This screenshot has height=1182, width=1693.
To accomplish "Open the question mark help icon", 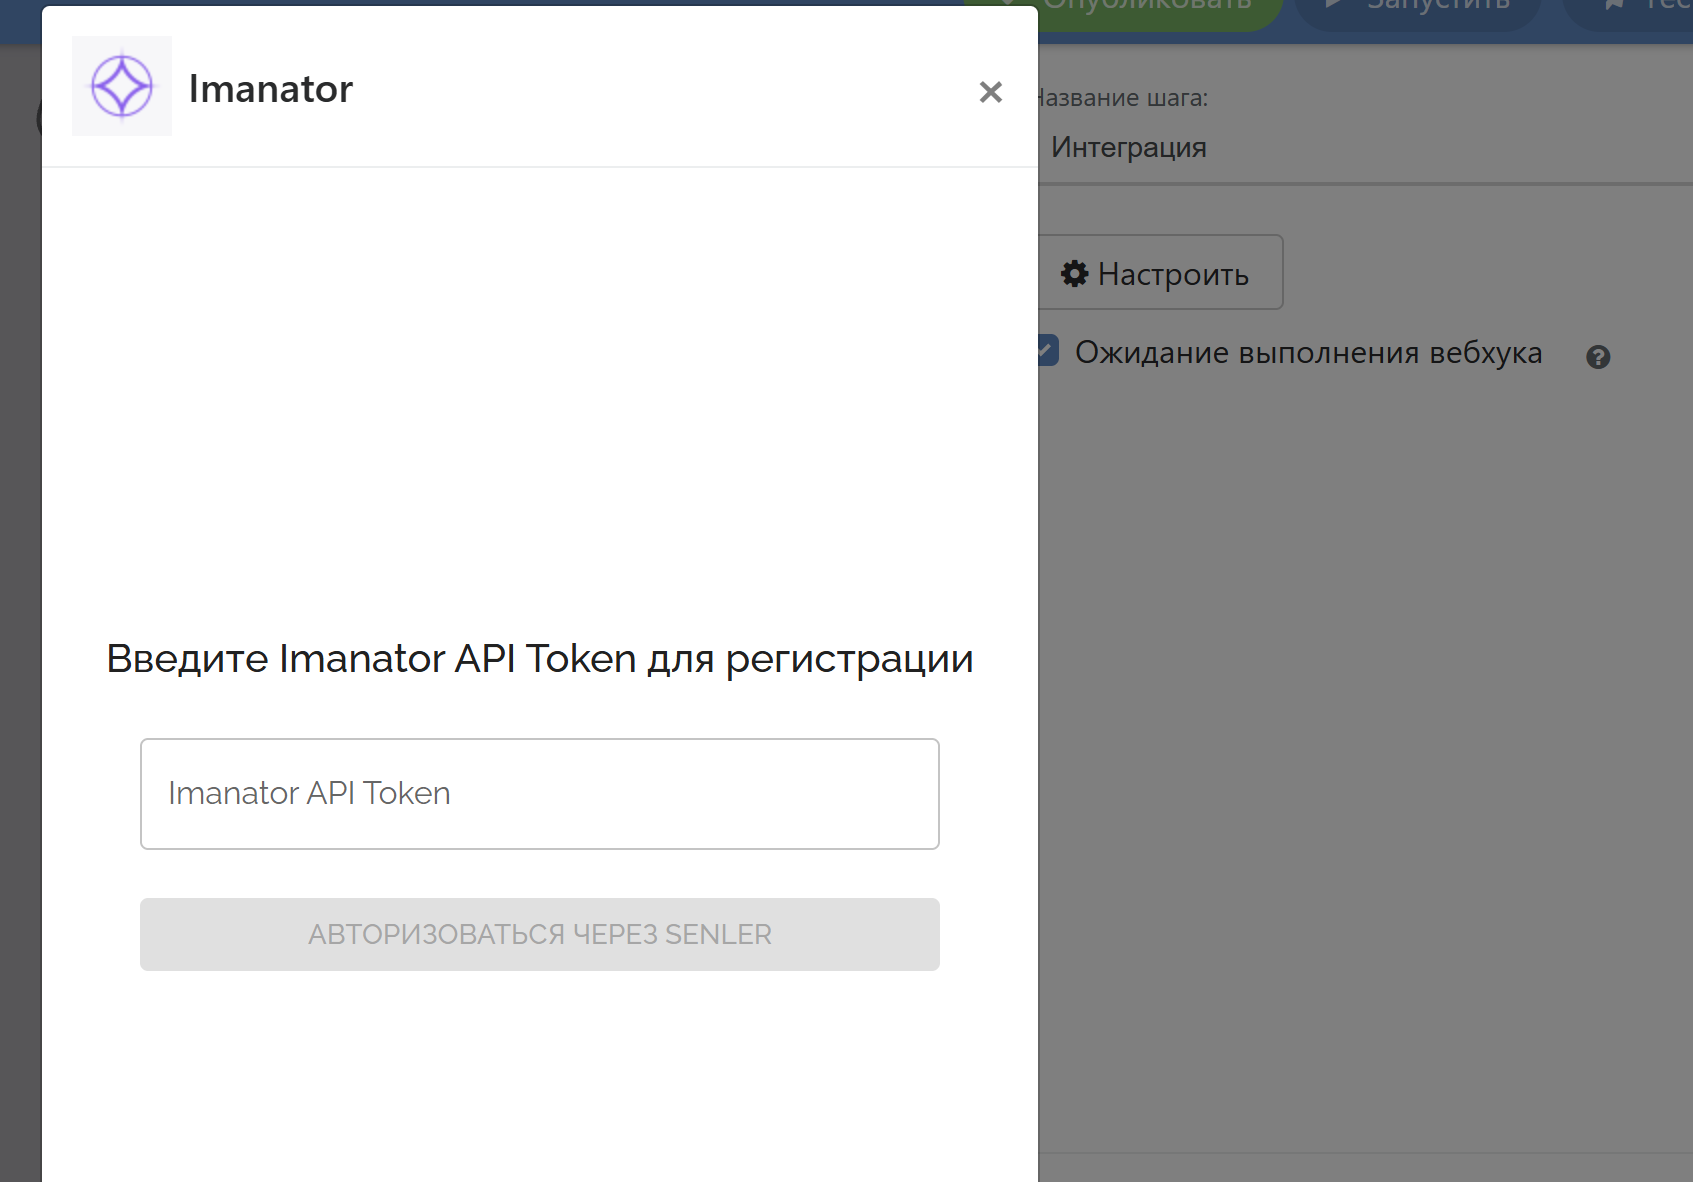I will (x=1598, y=357).
